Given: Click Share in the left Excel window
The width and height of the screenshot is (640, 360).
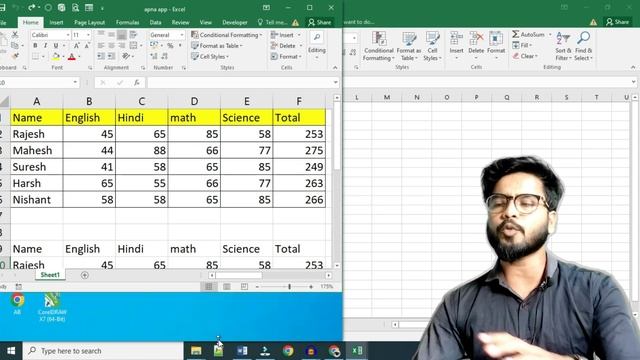Looking at the screenshot, I should pyautogui.click(x=320, y=22).
